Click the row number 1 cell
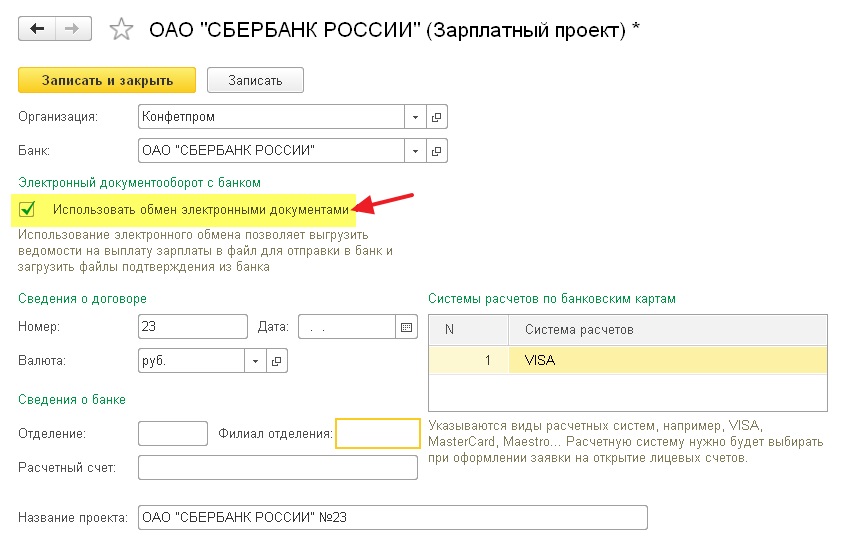The height and width of the screenshot is (555, 867). pos(469,360)
